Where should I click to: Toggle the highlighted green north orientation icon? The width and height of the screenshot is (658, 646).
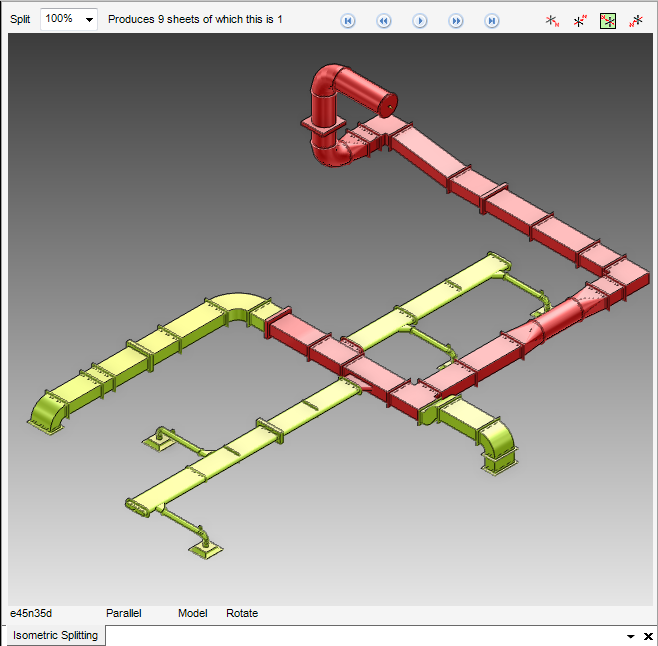pos(608,21)
